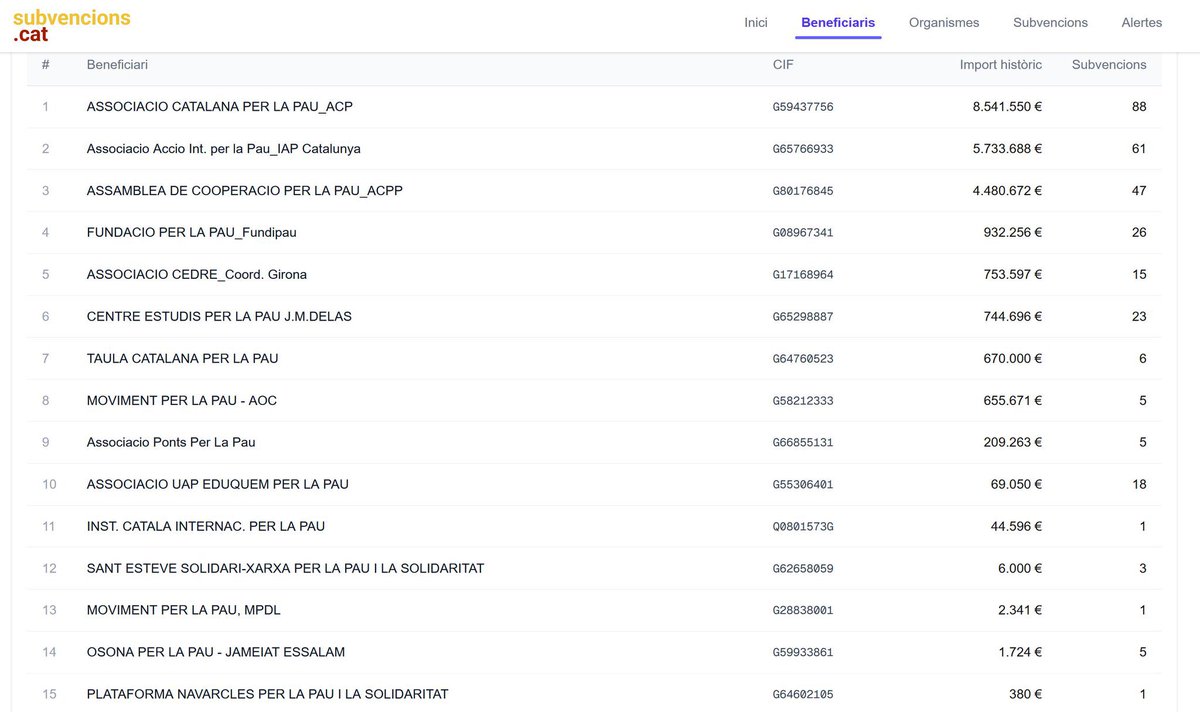Viewport: 1200px width, 712px height.
Task: Go to the Inici nav tab
Action: point(756,22)
